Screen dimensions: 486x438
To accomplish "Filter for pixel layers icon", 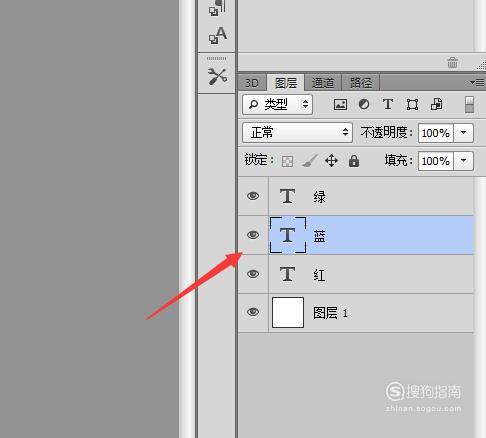I will click(x=340, y=105).
